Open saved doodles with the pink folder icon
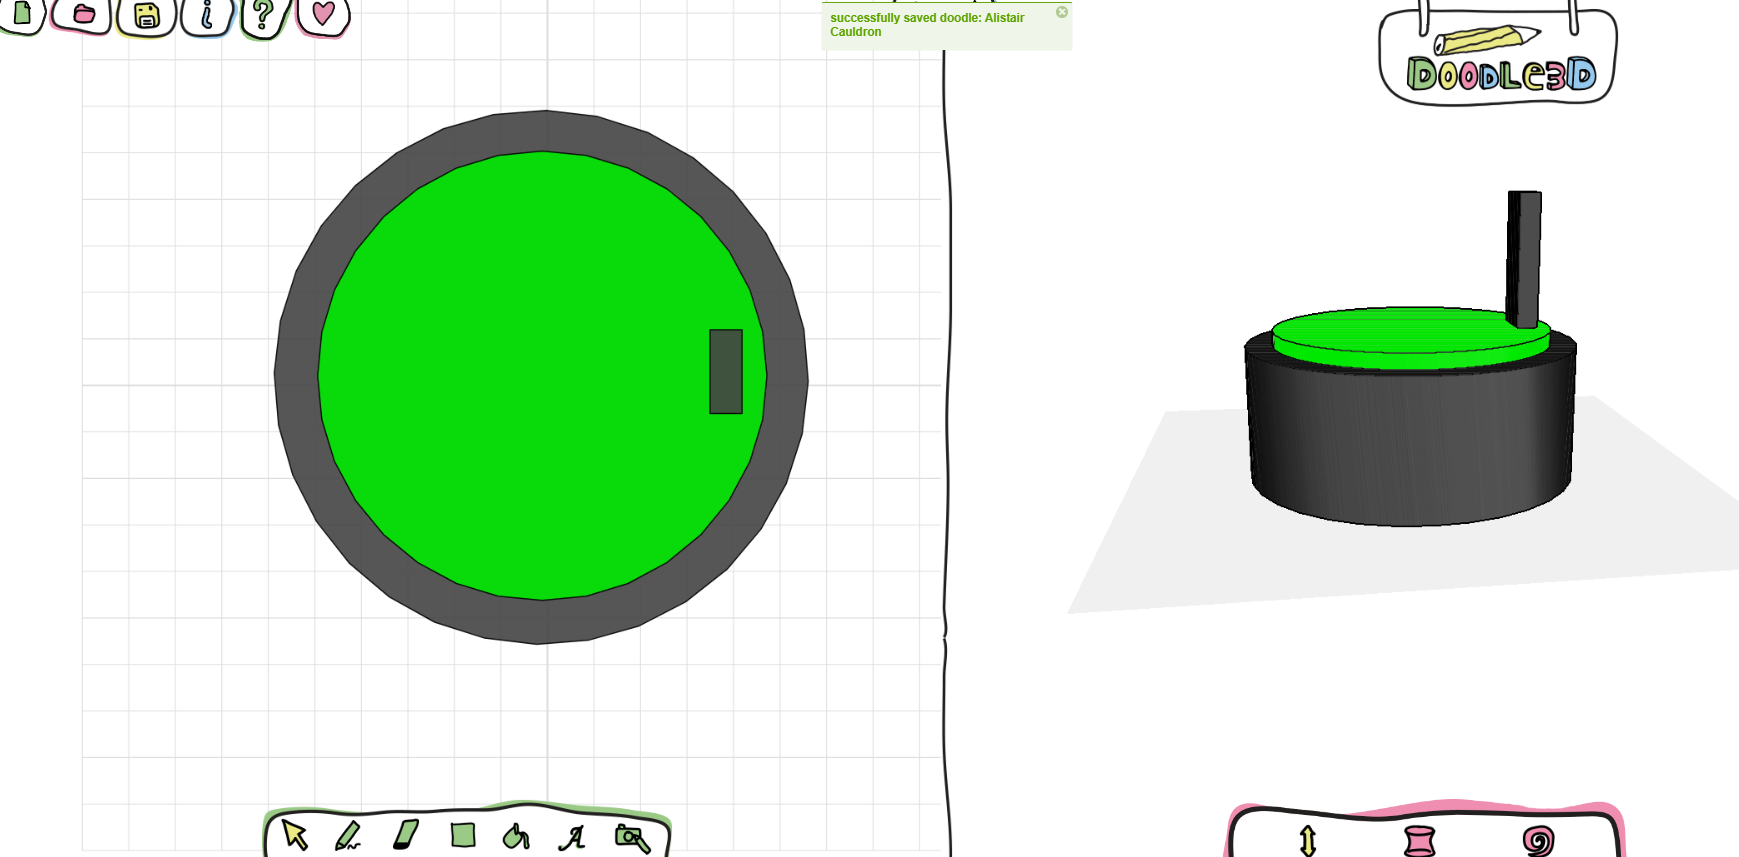The height and width of the screenshot is (857, 1739). (x=83, y=14)
